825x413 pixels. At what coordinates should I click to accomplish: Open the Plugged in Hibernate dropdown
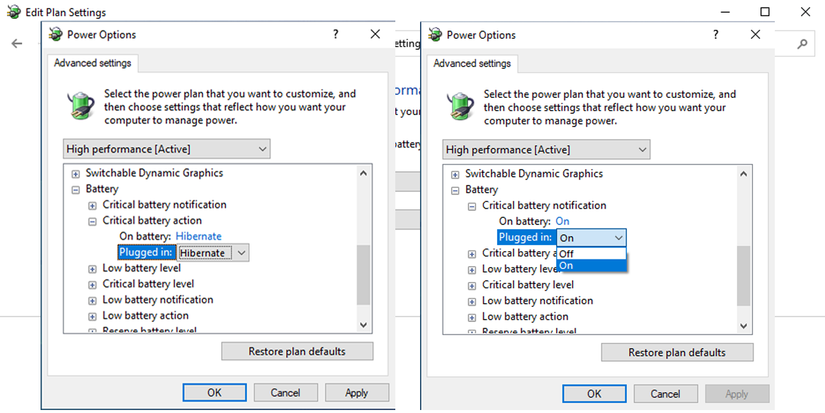[x=213, y=253]
